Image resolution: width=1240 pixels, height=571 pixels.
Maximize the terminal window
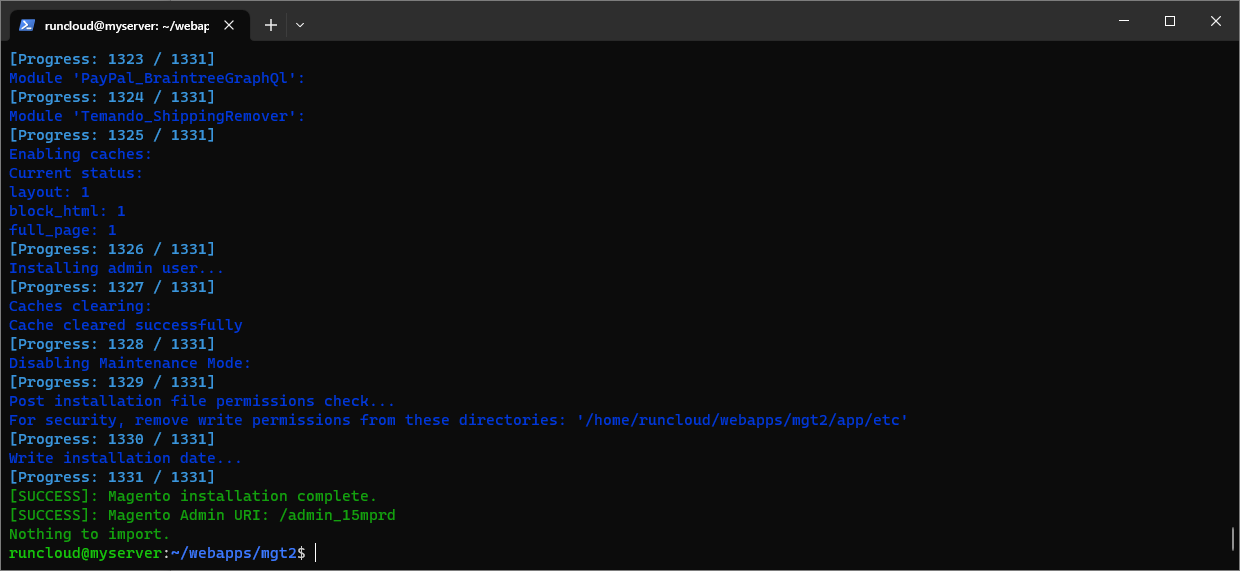point(1170,20)
